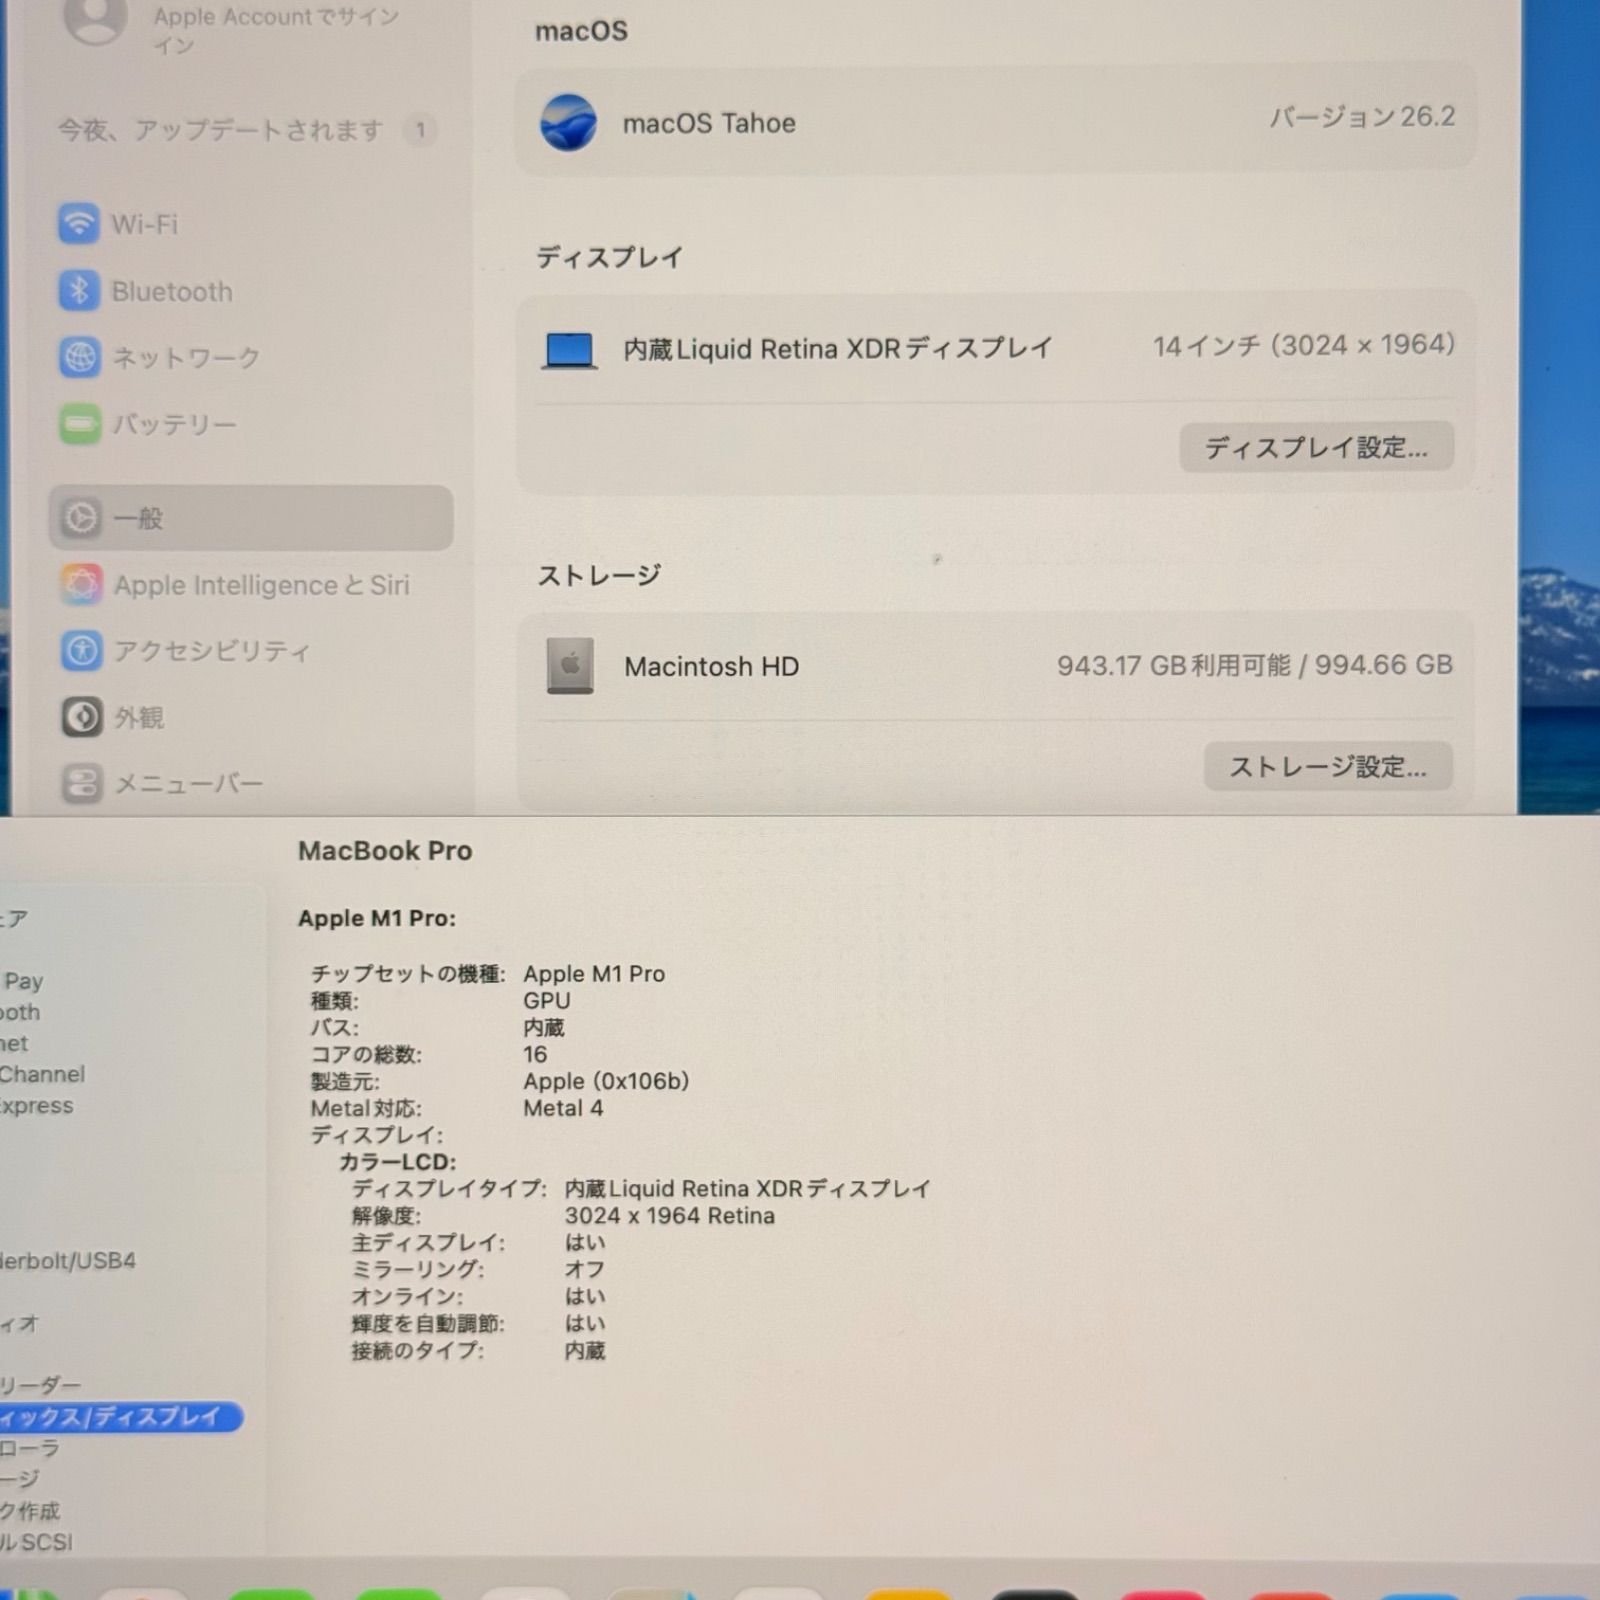The width and height of the screenshot is (1600, 1600).
Task: Select the highlighted グラフィックス/ディスプレイ tree item
Action: pos(120,1417)
